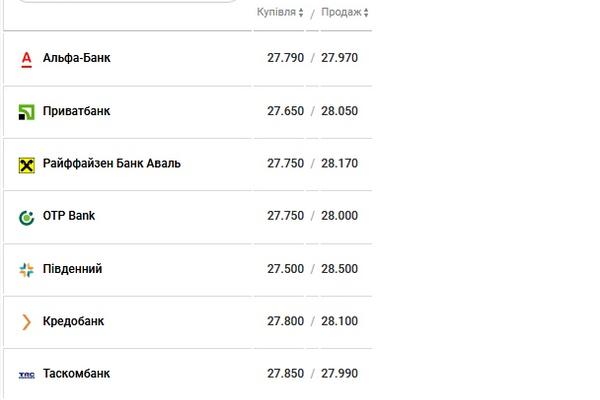600x400 pixels.
Task: Select Південний selling rate 28.500
Action: (339, 269)
